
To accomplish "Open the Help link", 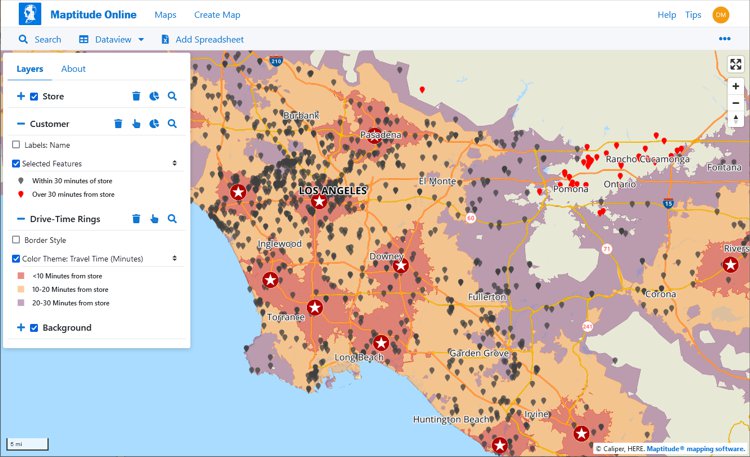I will pyautogui.click(x=666, y=15).
